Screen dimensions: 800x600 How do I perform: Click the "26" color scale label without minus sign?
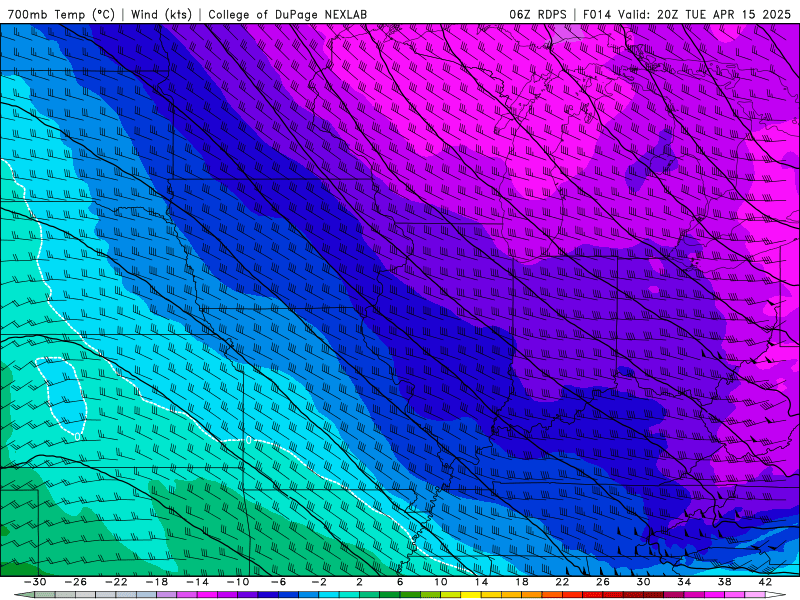click(603, 582)
